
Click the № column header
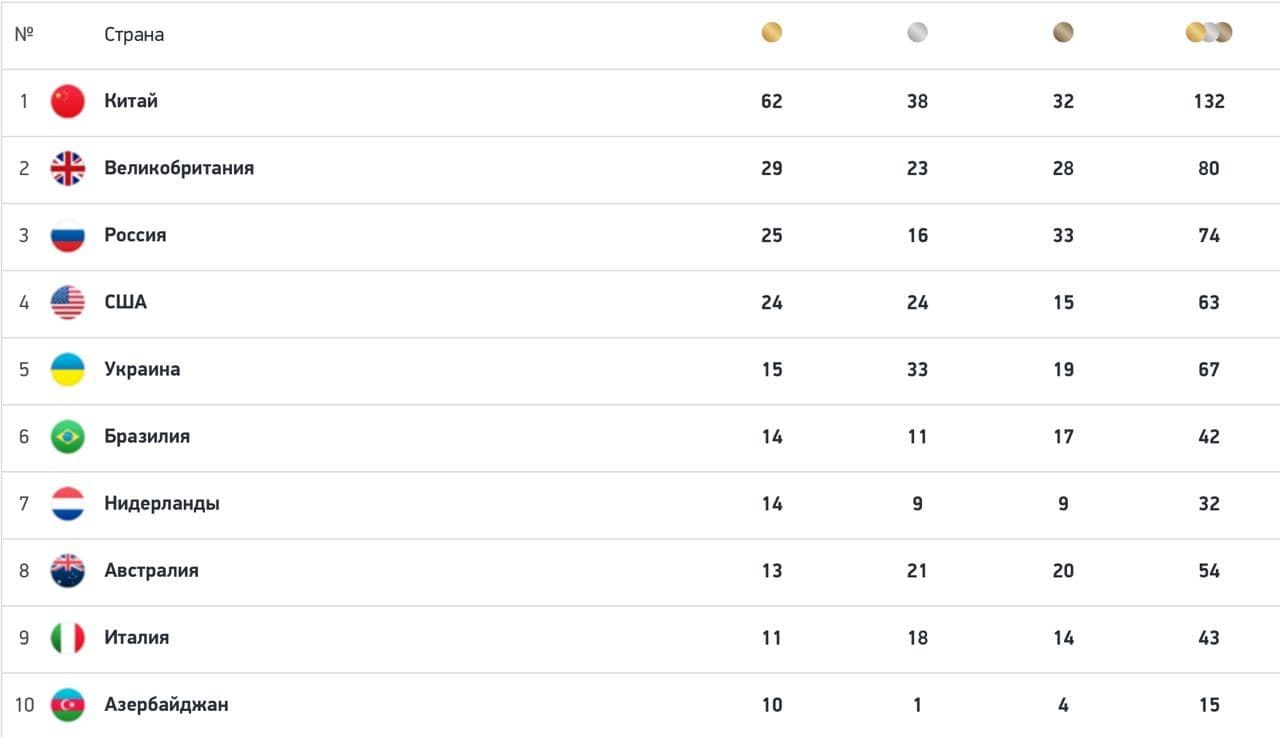24,34
